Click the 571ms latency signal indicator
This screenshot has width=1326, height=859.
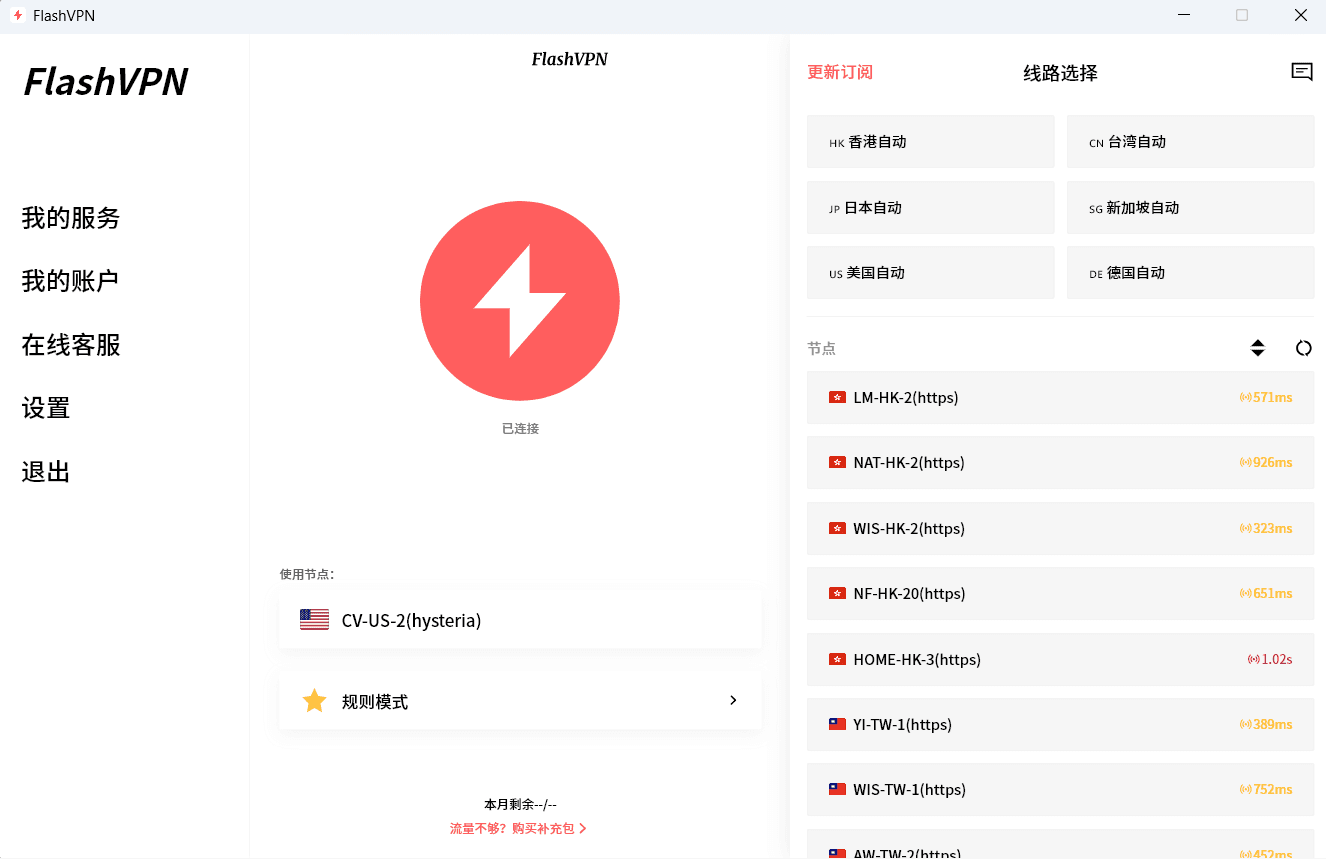tap(1266, 397)
